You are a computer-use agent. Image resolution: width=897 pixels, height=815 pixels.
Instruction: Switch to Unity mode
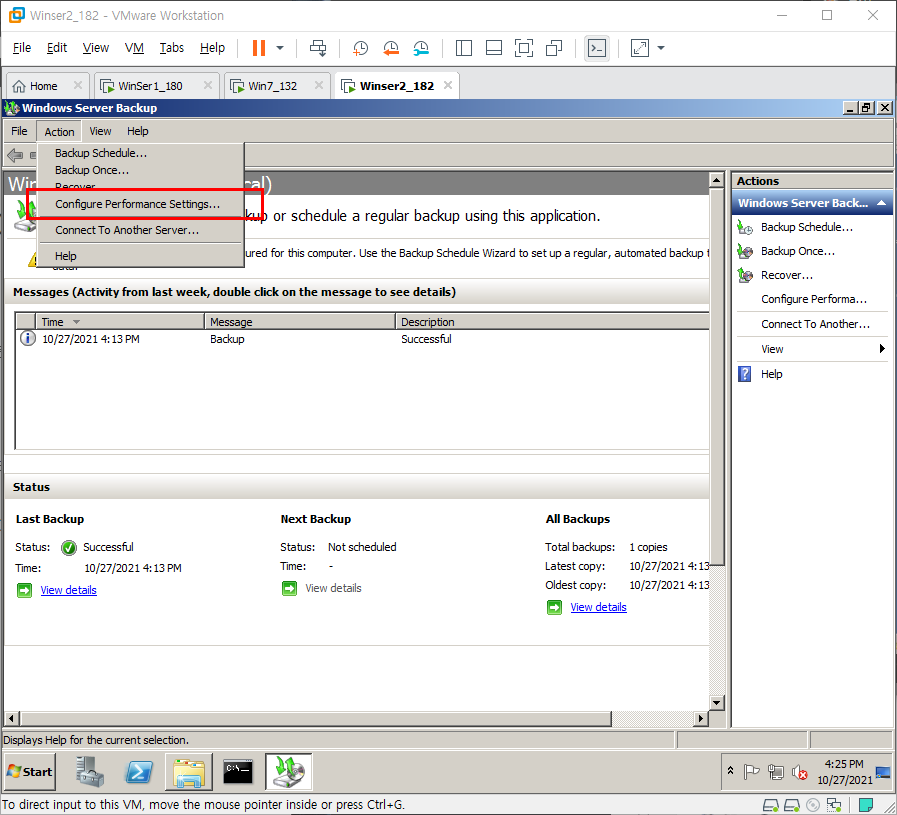[554, 48]
